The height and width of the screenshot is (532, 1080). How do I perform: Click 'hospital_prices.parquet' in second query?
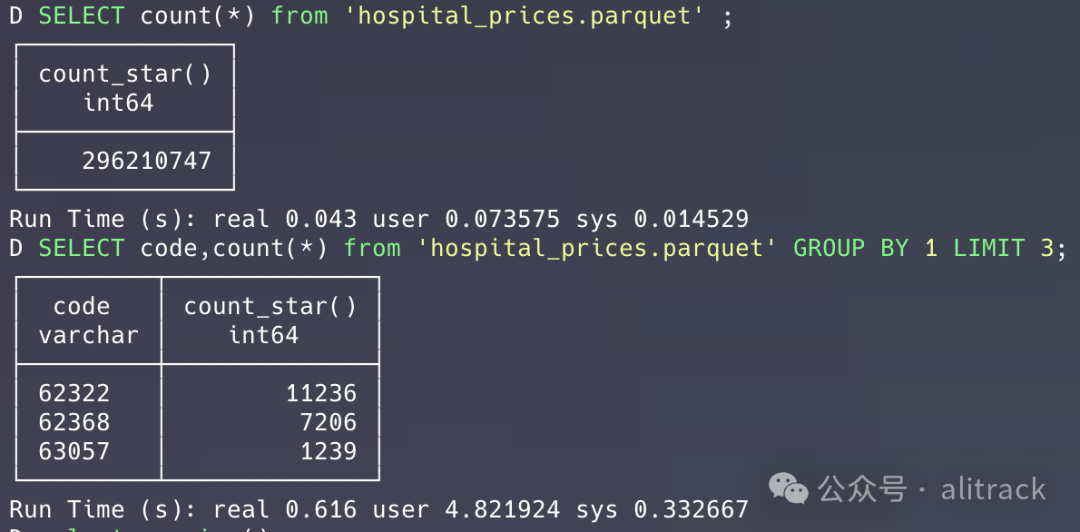click(597, 248)
